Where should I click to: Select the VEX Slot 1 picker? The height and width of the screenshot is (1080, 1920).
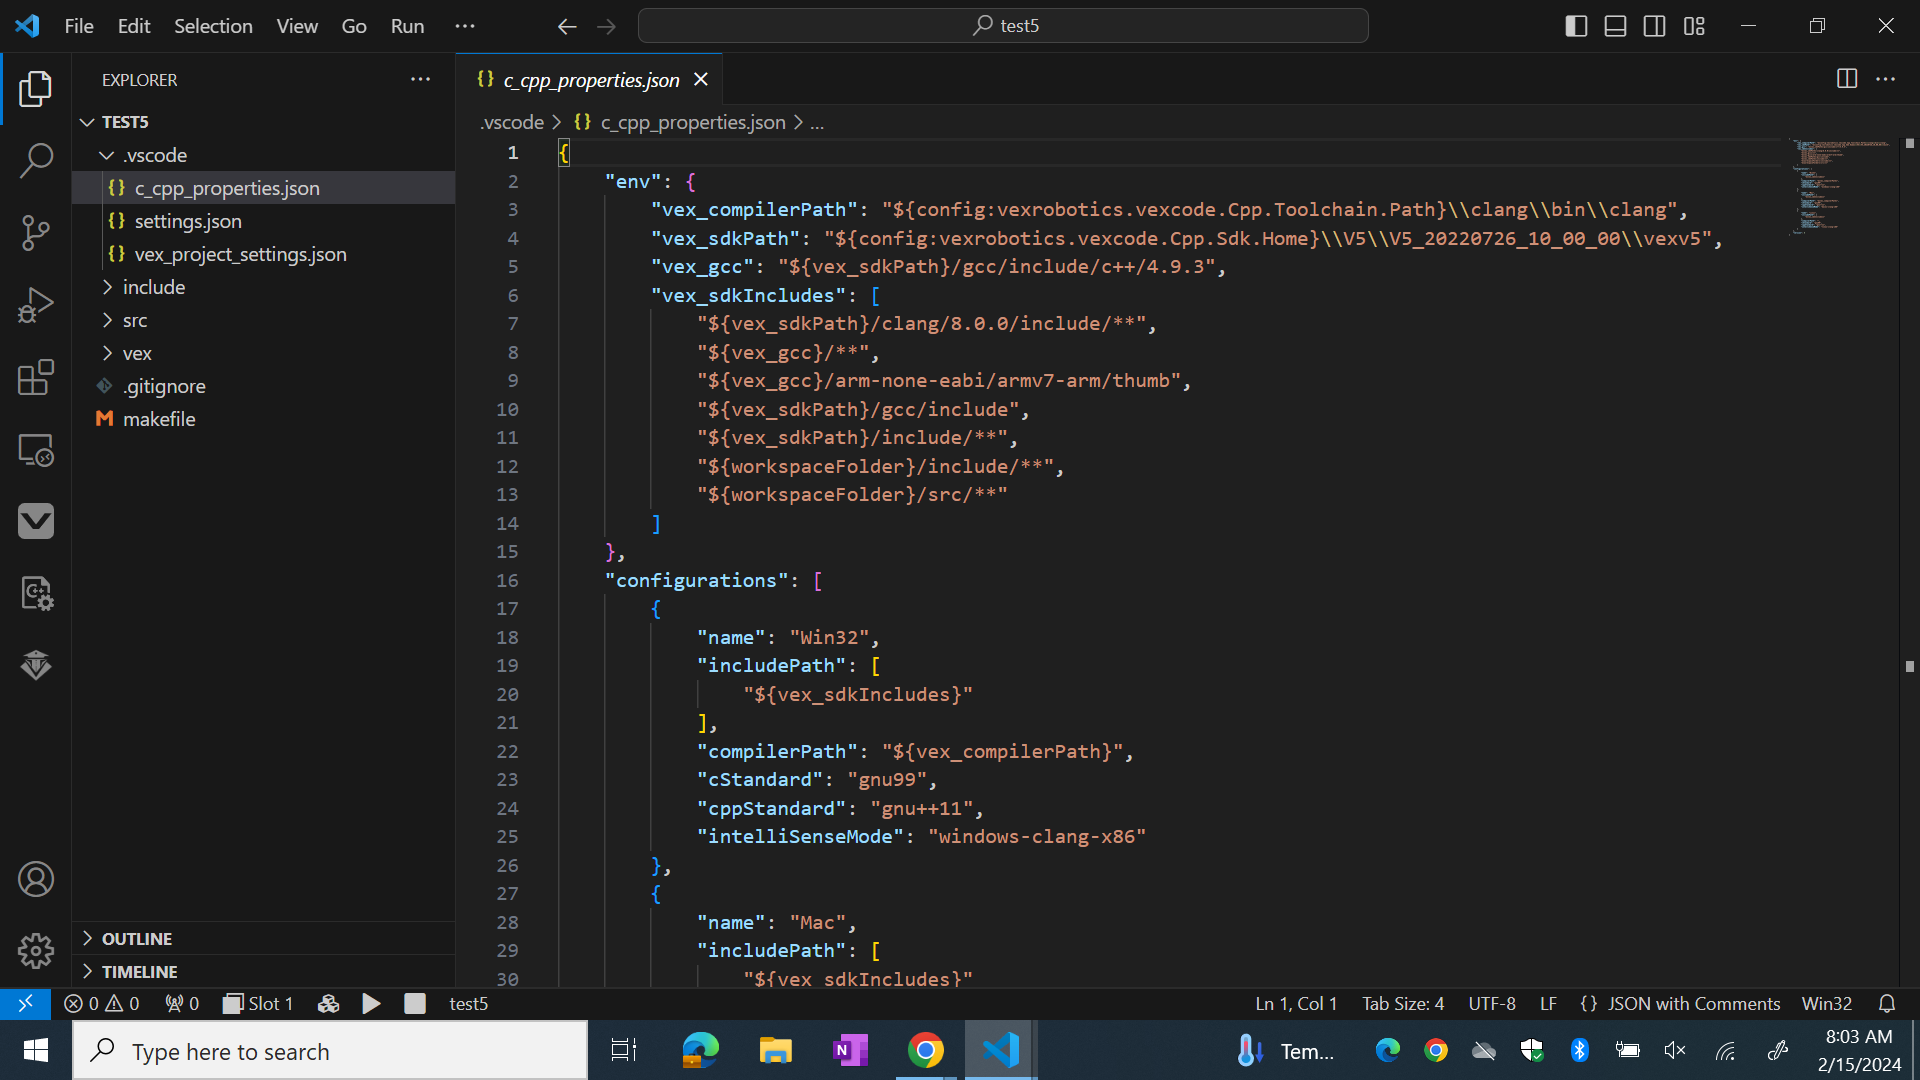click(258, 1003)
